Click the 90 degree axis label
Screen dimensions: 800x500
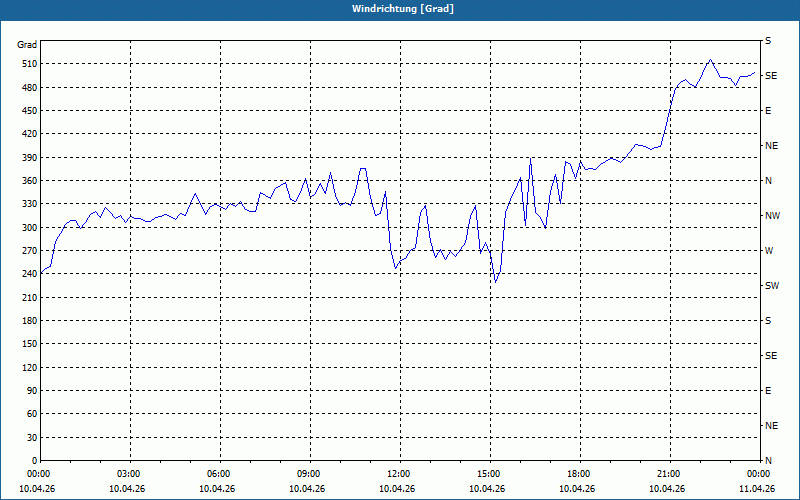coord(32,391)
